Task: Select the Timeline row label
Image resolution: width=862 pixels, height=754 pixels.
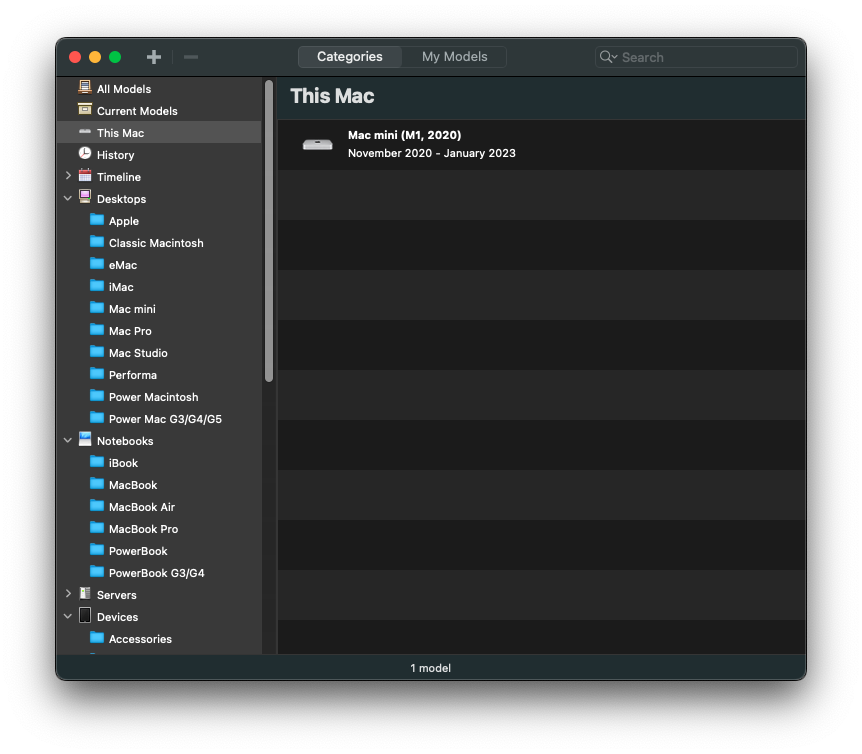Action: pos(119,177)
